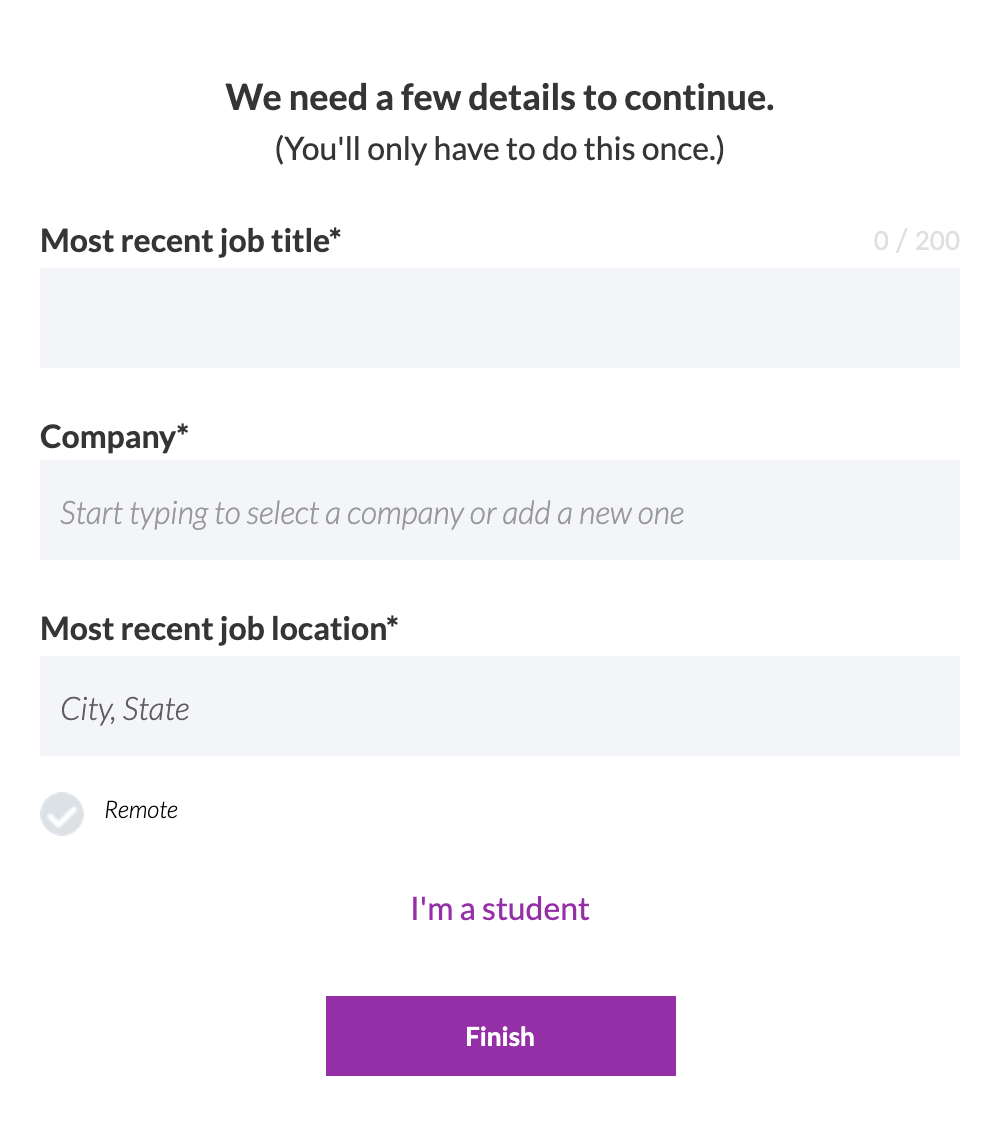Click the 0 / 200 character counter
This screenshot has height=1140, width=994.
[x=916, y=241]
